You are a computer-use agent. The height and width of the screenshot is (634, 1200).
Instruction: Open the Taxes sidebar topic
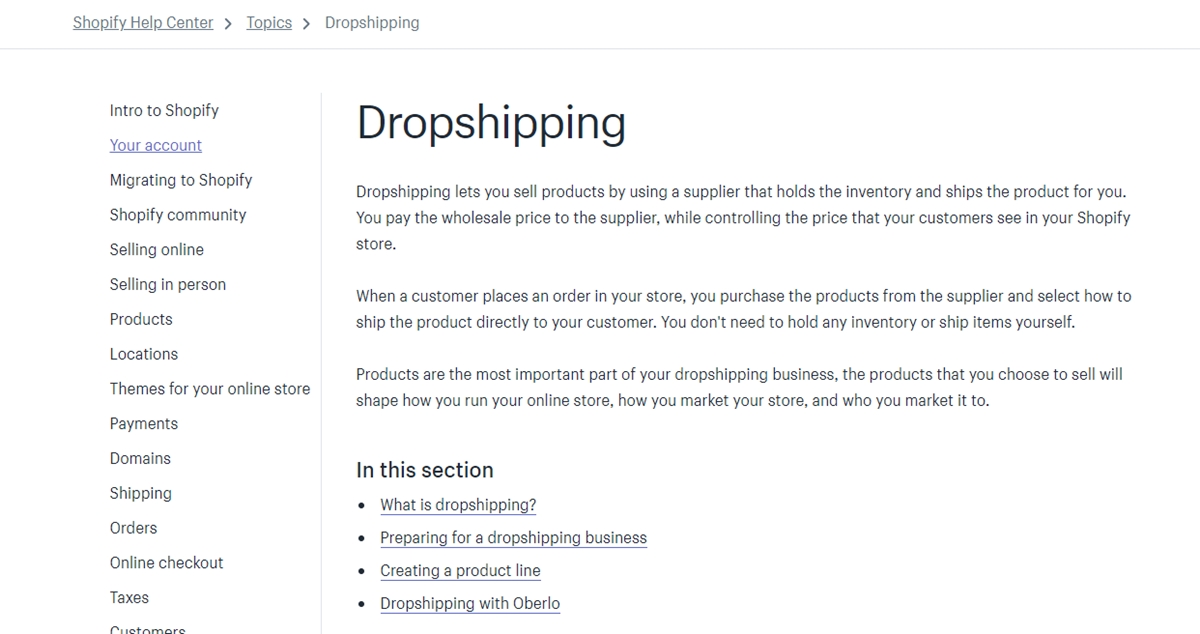pos(129,598)
